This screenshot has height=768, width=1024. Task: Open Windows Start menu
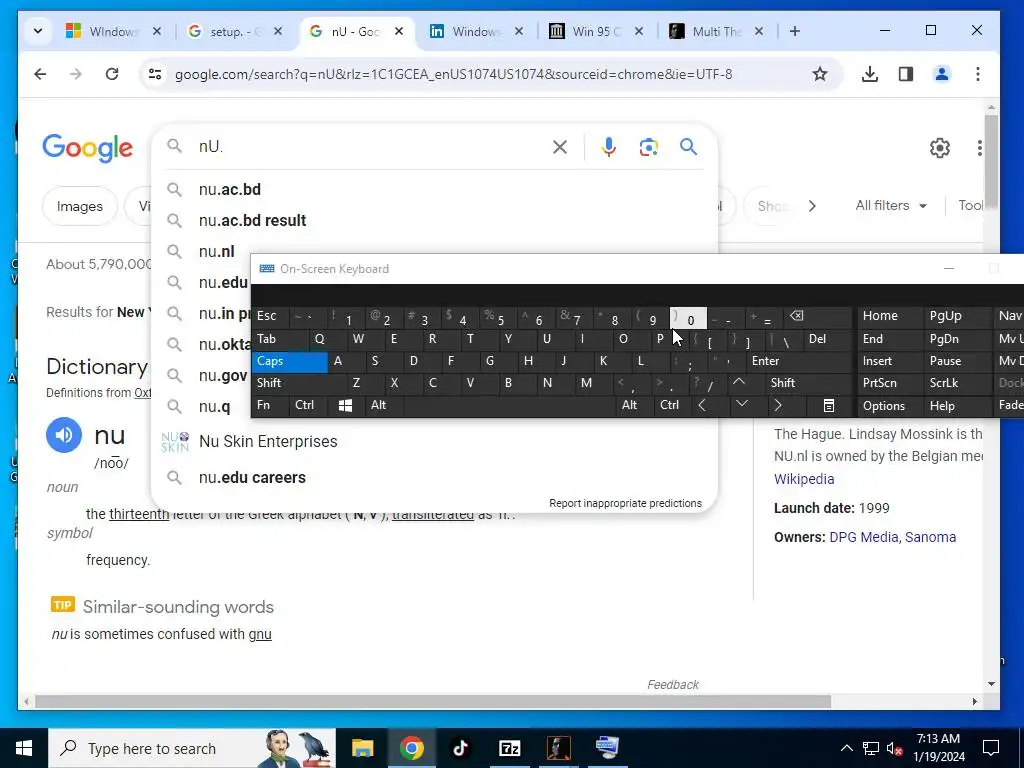(24, 748)
